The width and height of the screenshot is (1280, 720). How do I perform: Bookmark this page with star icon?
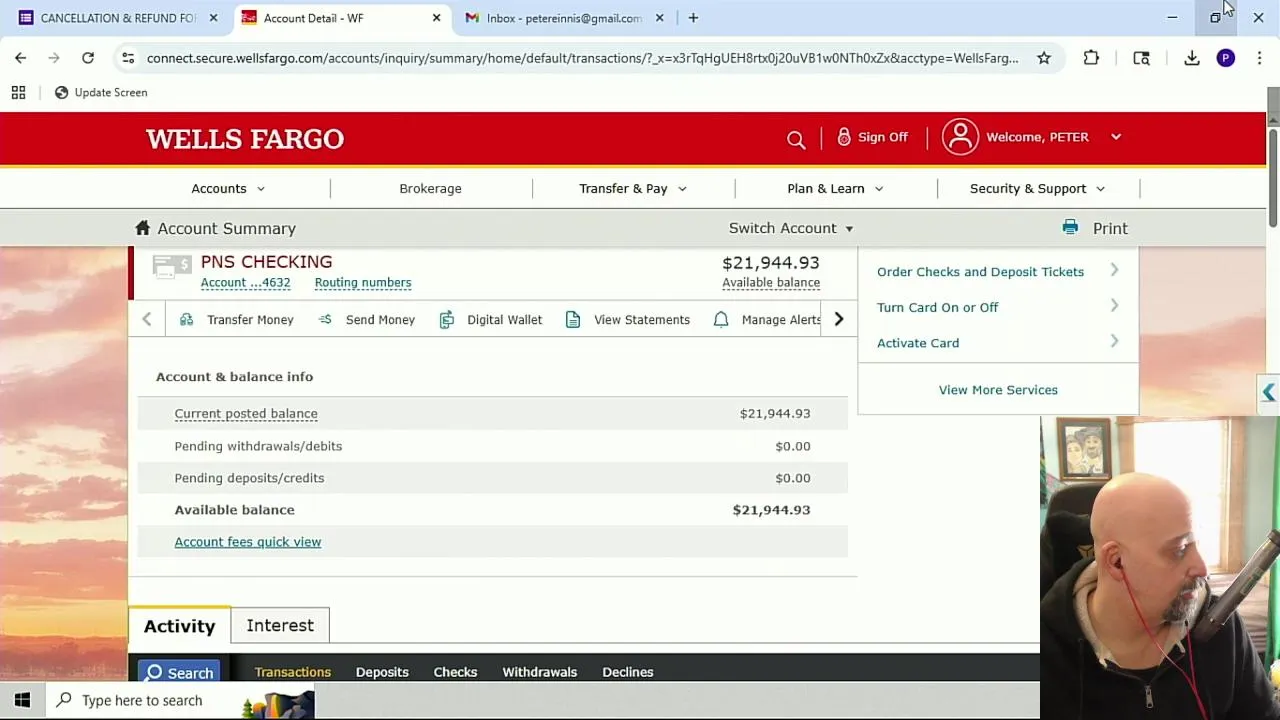tap(1044, 58)
